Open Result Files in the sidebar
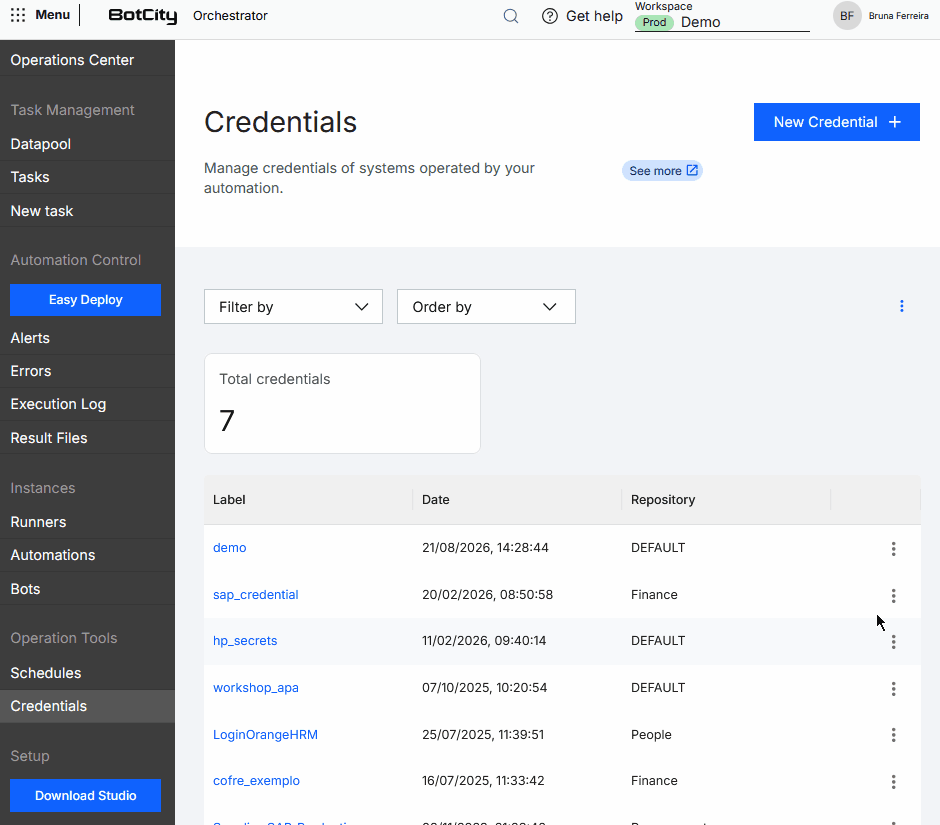 [87, 438]
